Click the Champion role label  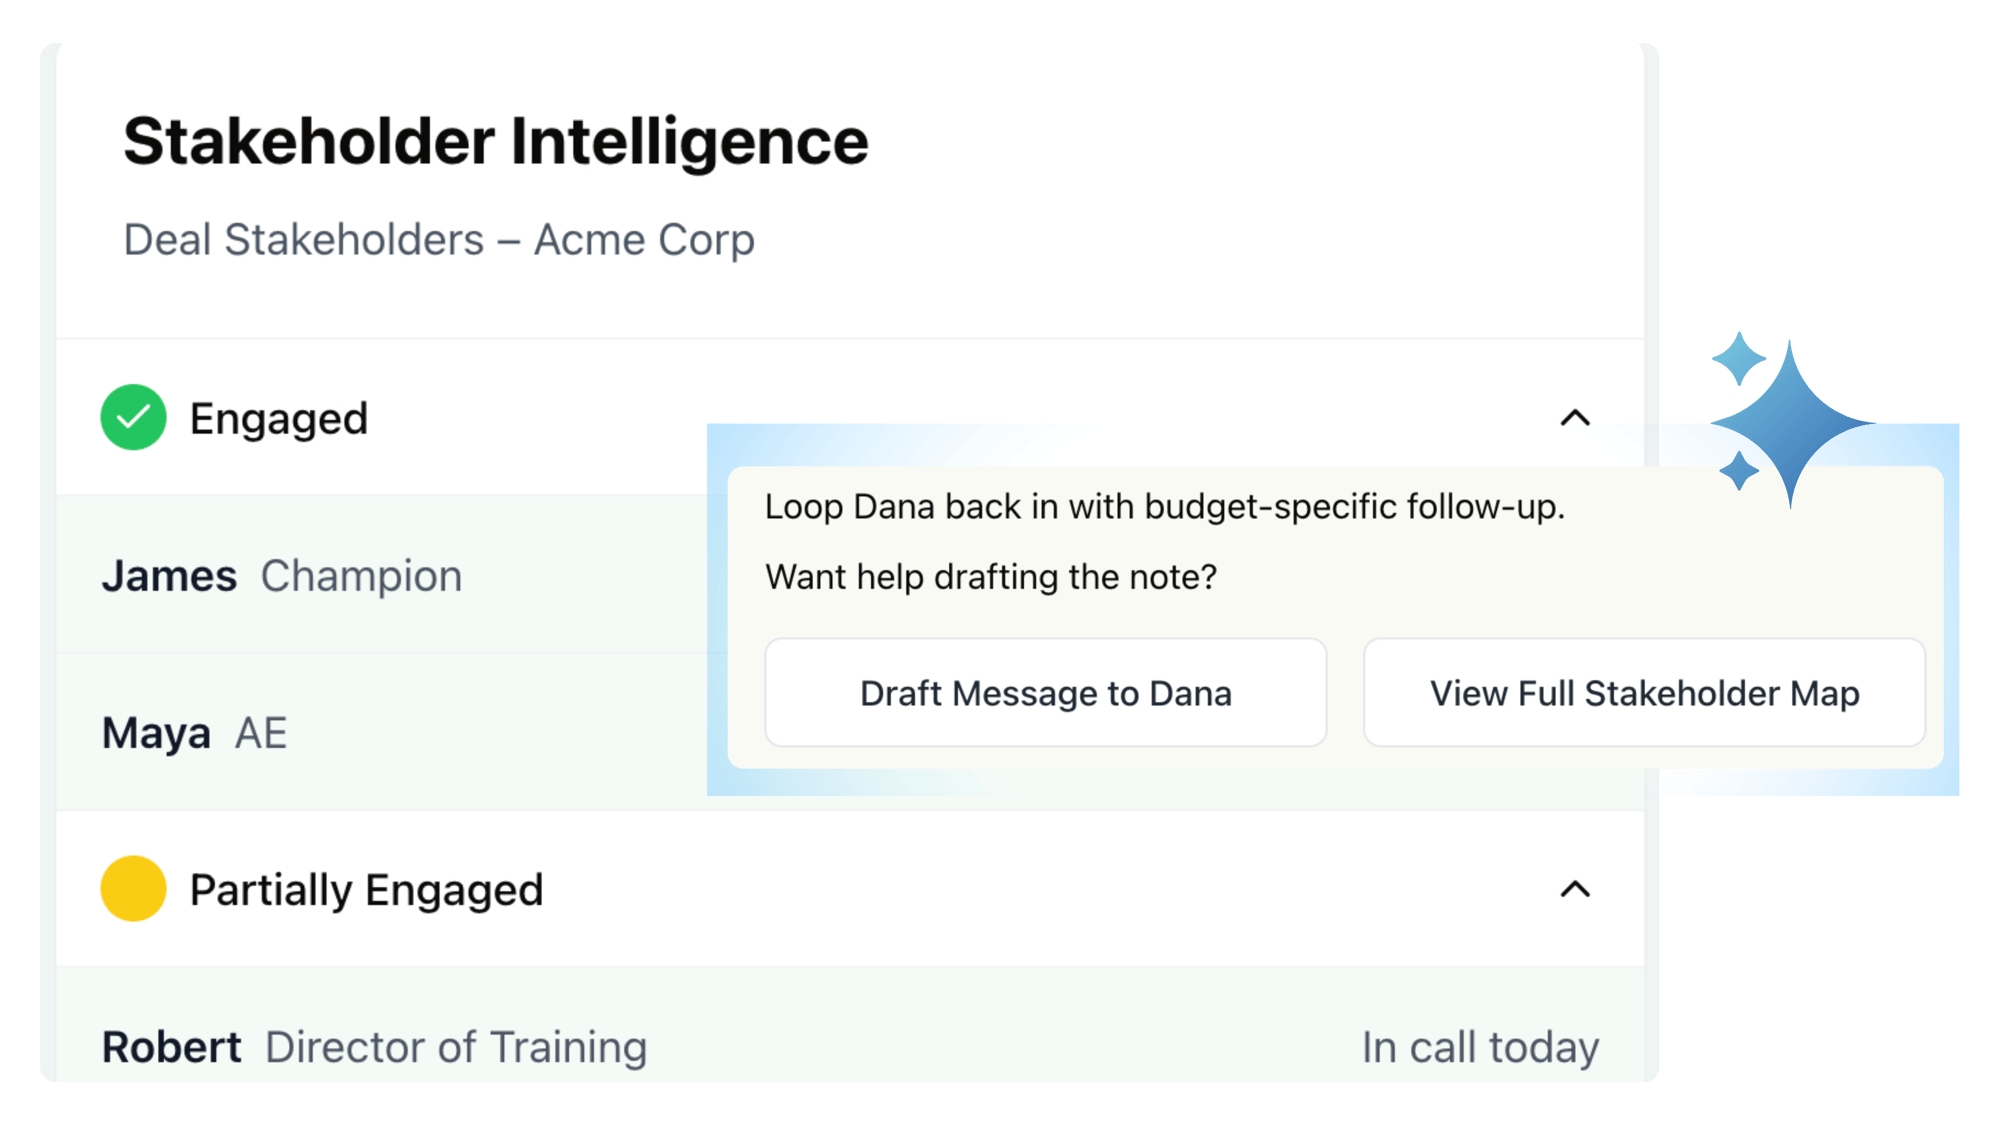click(361, 576)
